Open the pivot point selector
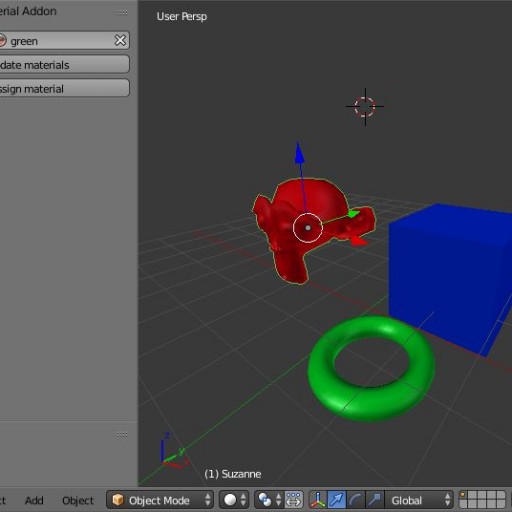This screenshot has height=512, width=512. (269, 500)
